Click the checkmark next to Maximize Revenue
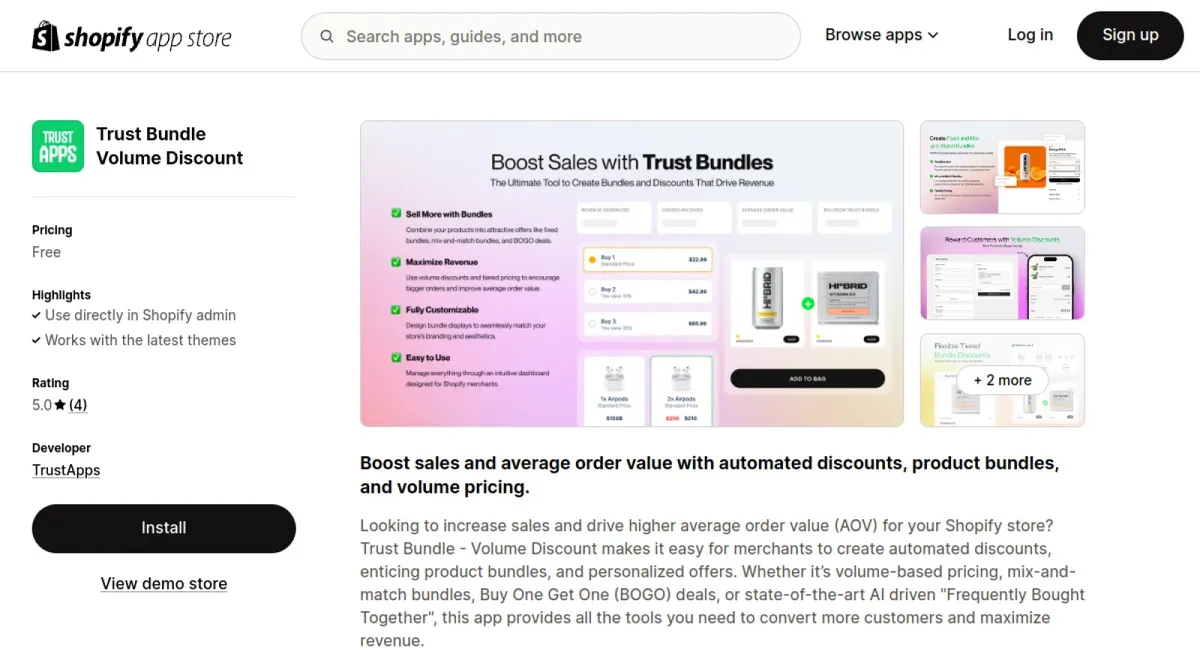 [x=397, y=262]
